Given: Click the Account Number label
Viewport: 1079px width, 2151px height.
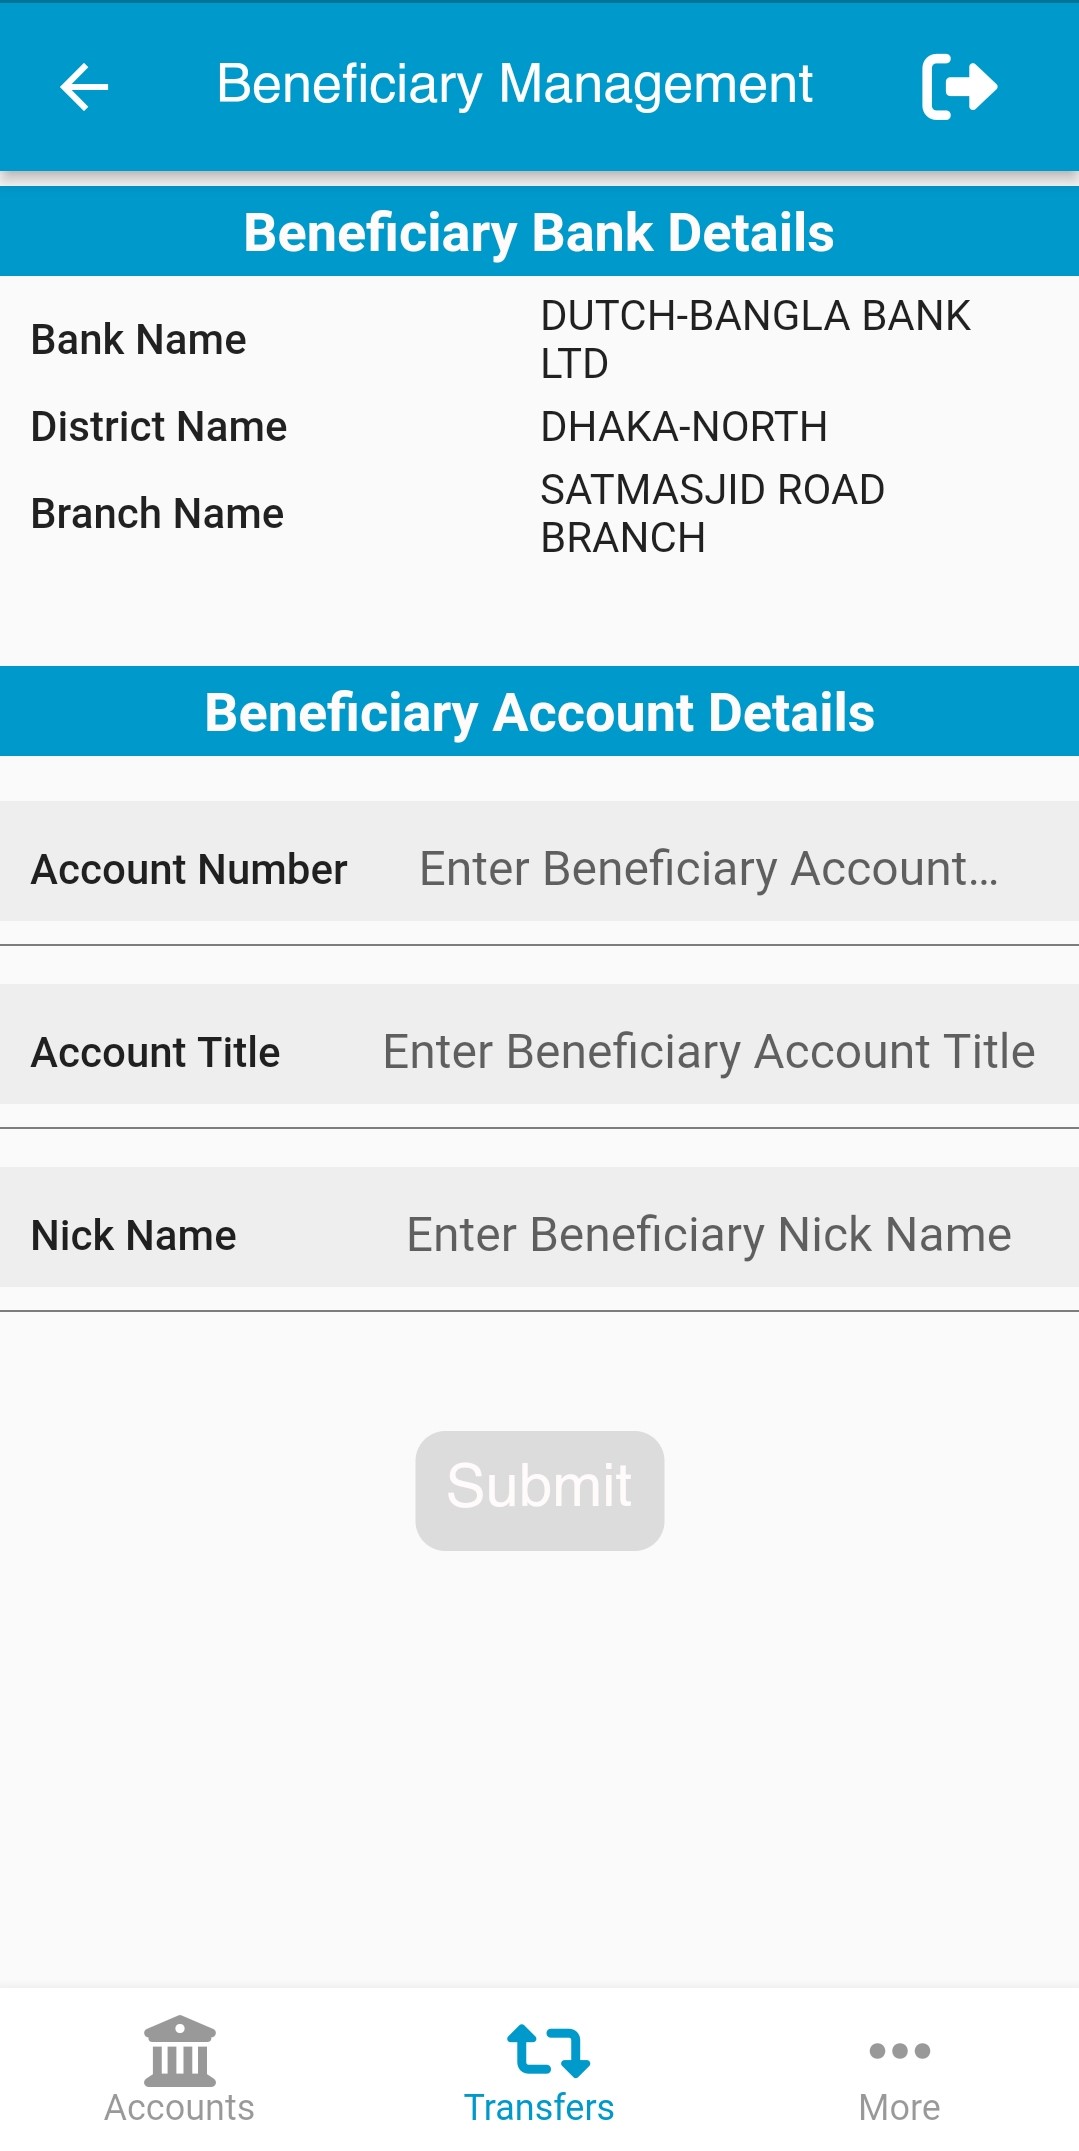Looking at the screenshot, I should pyautogui.click(x=189, y=869).
